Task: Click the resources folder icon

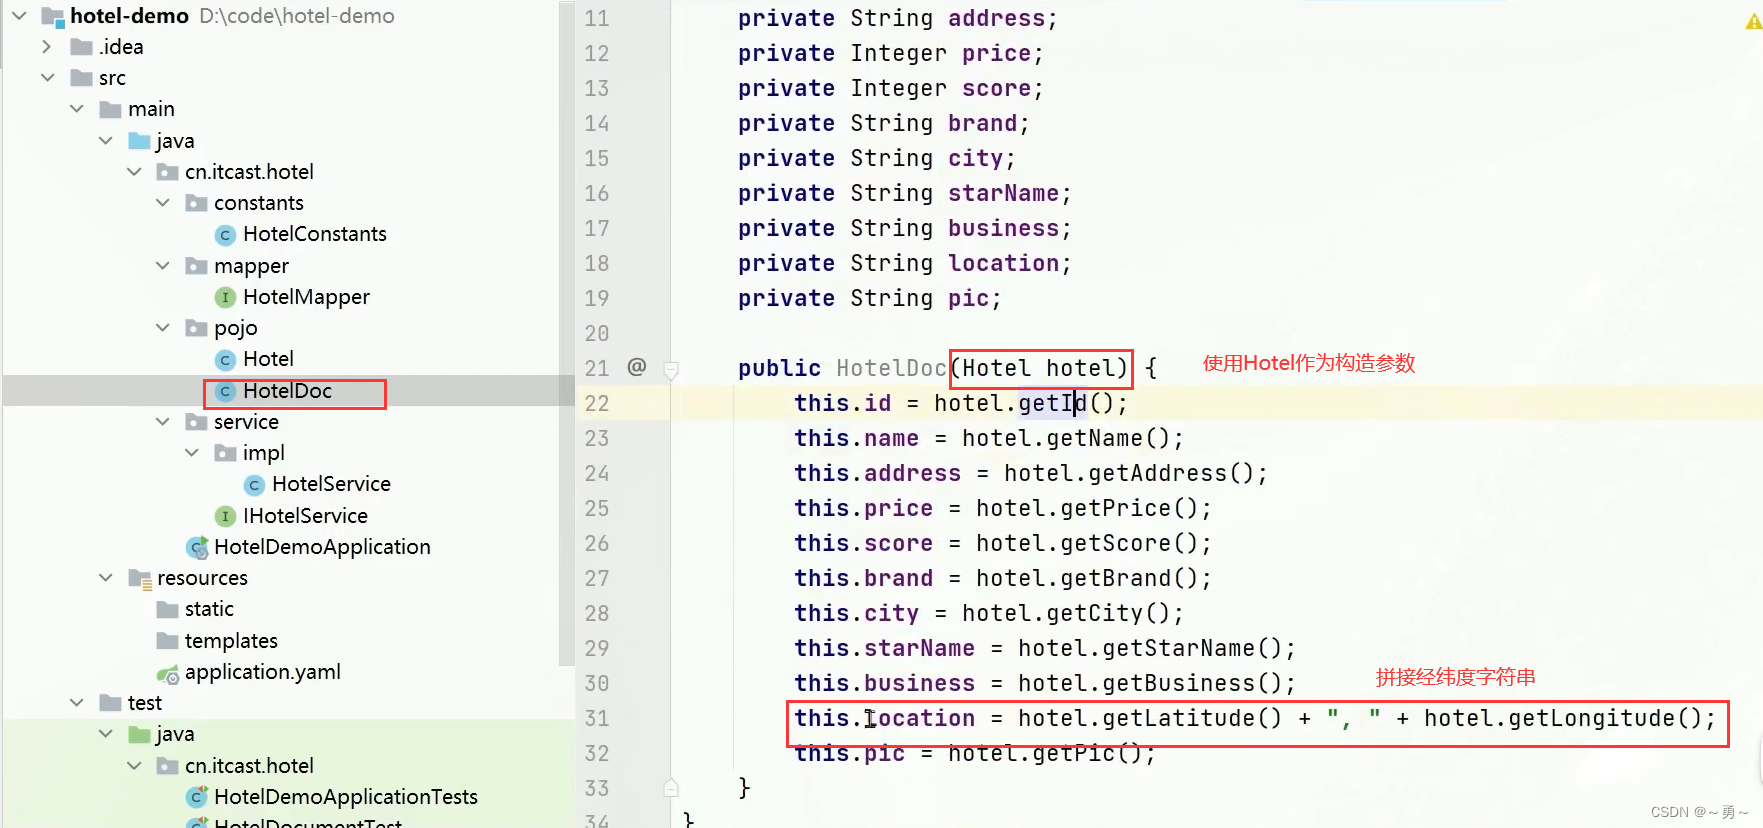Action: click(140, 578)
